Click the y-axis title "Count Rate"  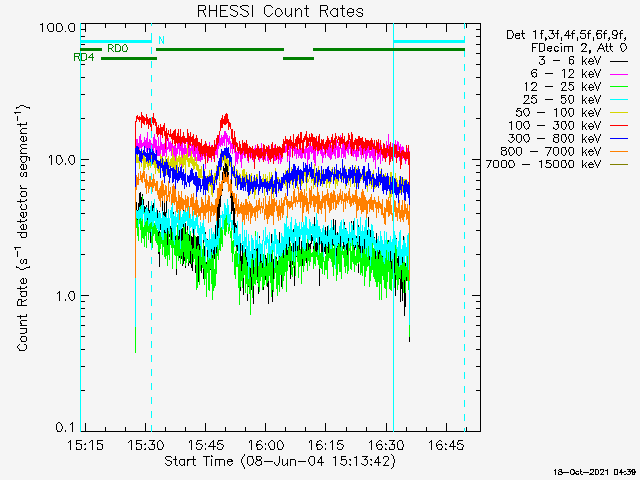pos(22,314)
